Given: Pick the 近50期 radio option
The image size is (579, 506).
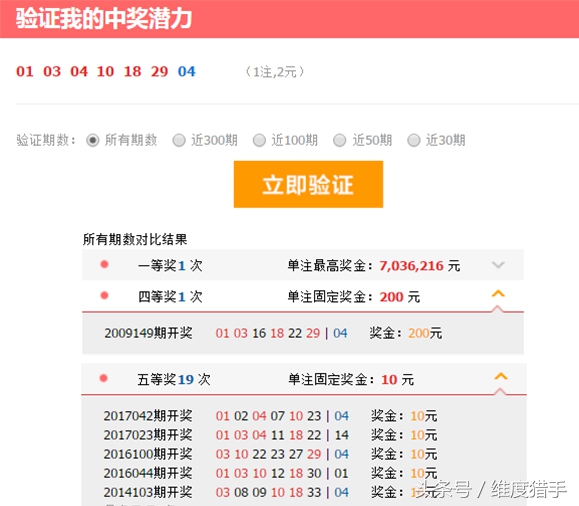Looking at the screenshot, I should coord(340,140).
